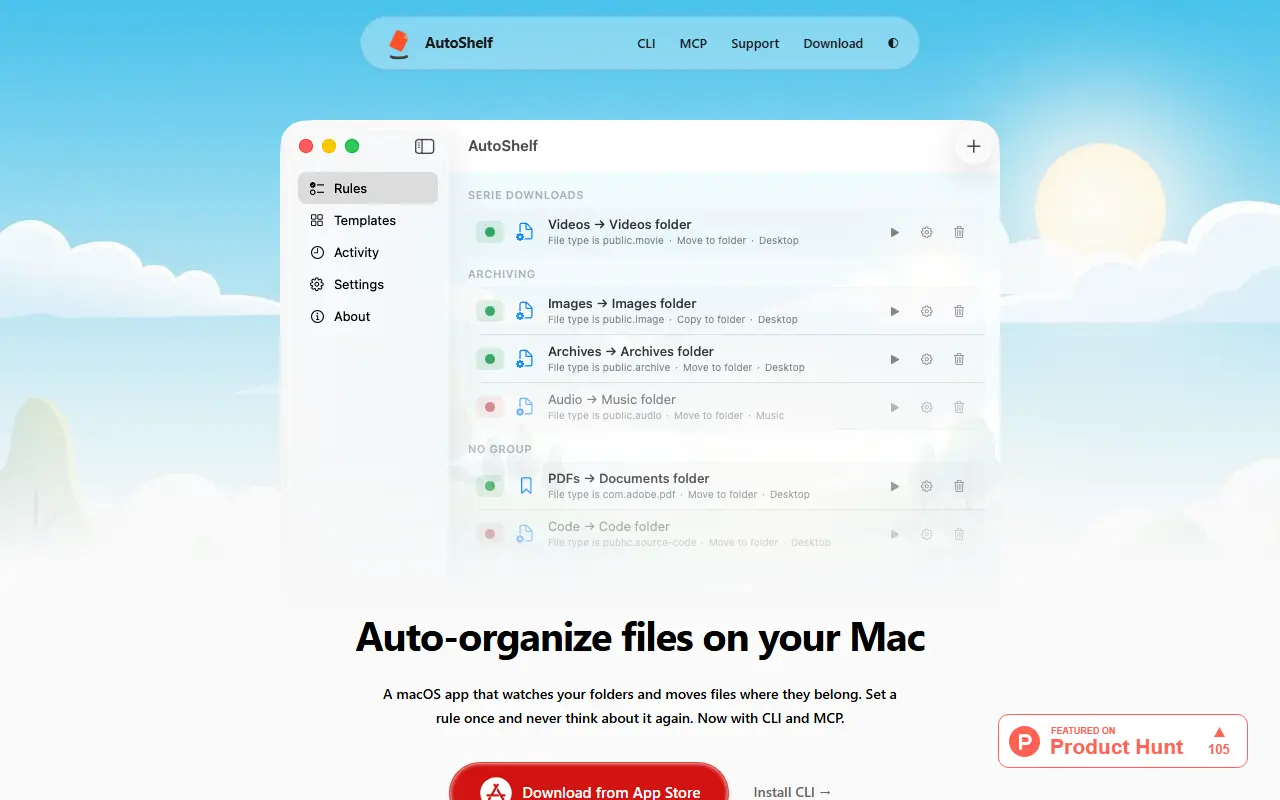Click the Auto-organize files on your Mac heading
Viewport: 1280px width, 800px height.
(640, 637)
